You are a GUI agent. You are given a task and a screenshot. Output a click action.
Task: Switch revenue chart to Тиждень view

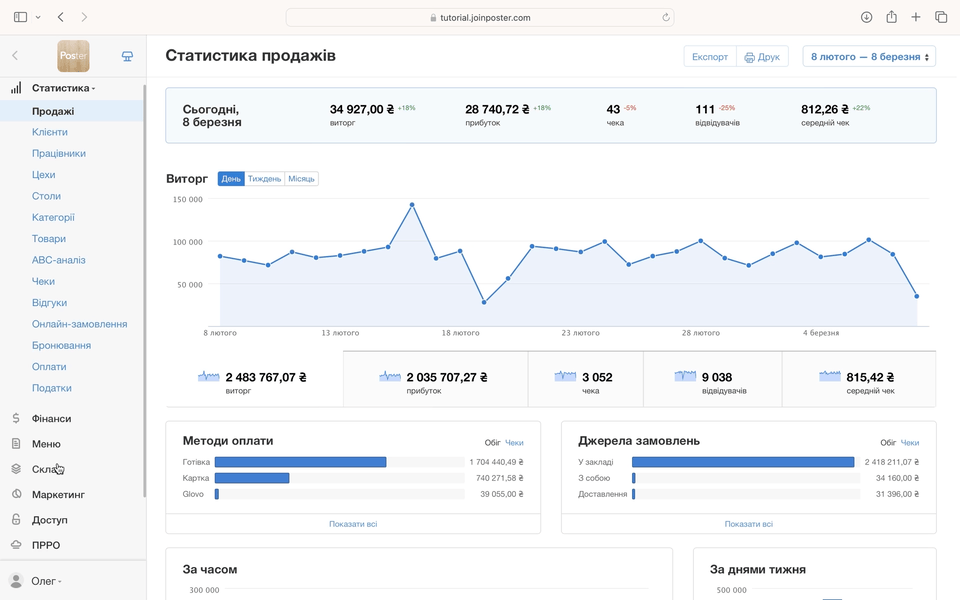click(264, 179)
